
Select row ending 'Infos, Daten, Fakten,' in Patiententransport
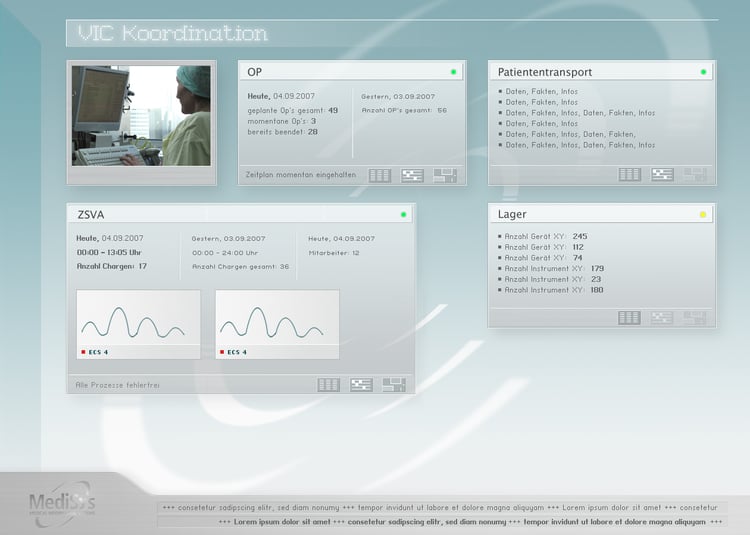567,134
